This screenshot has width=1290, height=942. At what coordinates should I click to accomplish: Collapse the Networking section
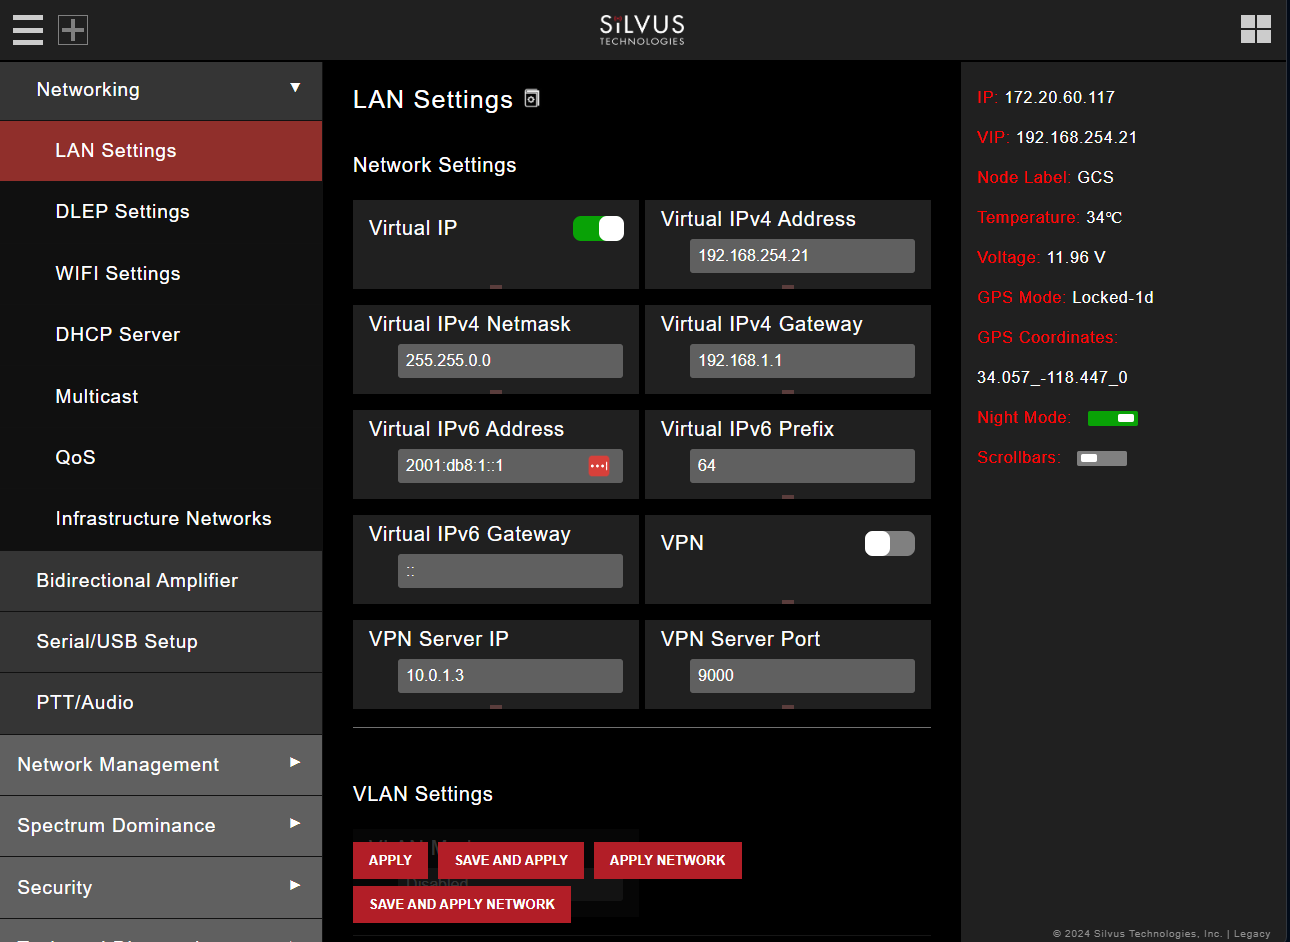point(294,89)
